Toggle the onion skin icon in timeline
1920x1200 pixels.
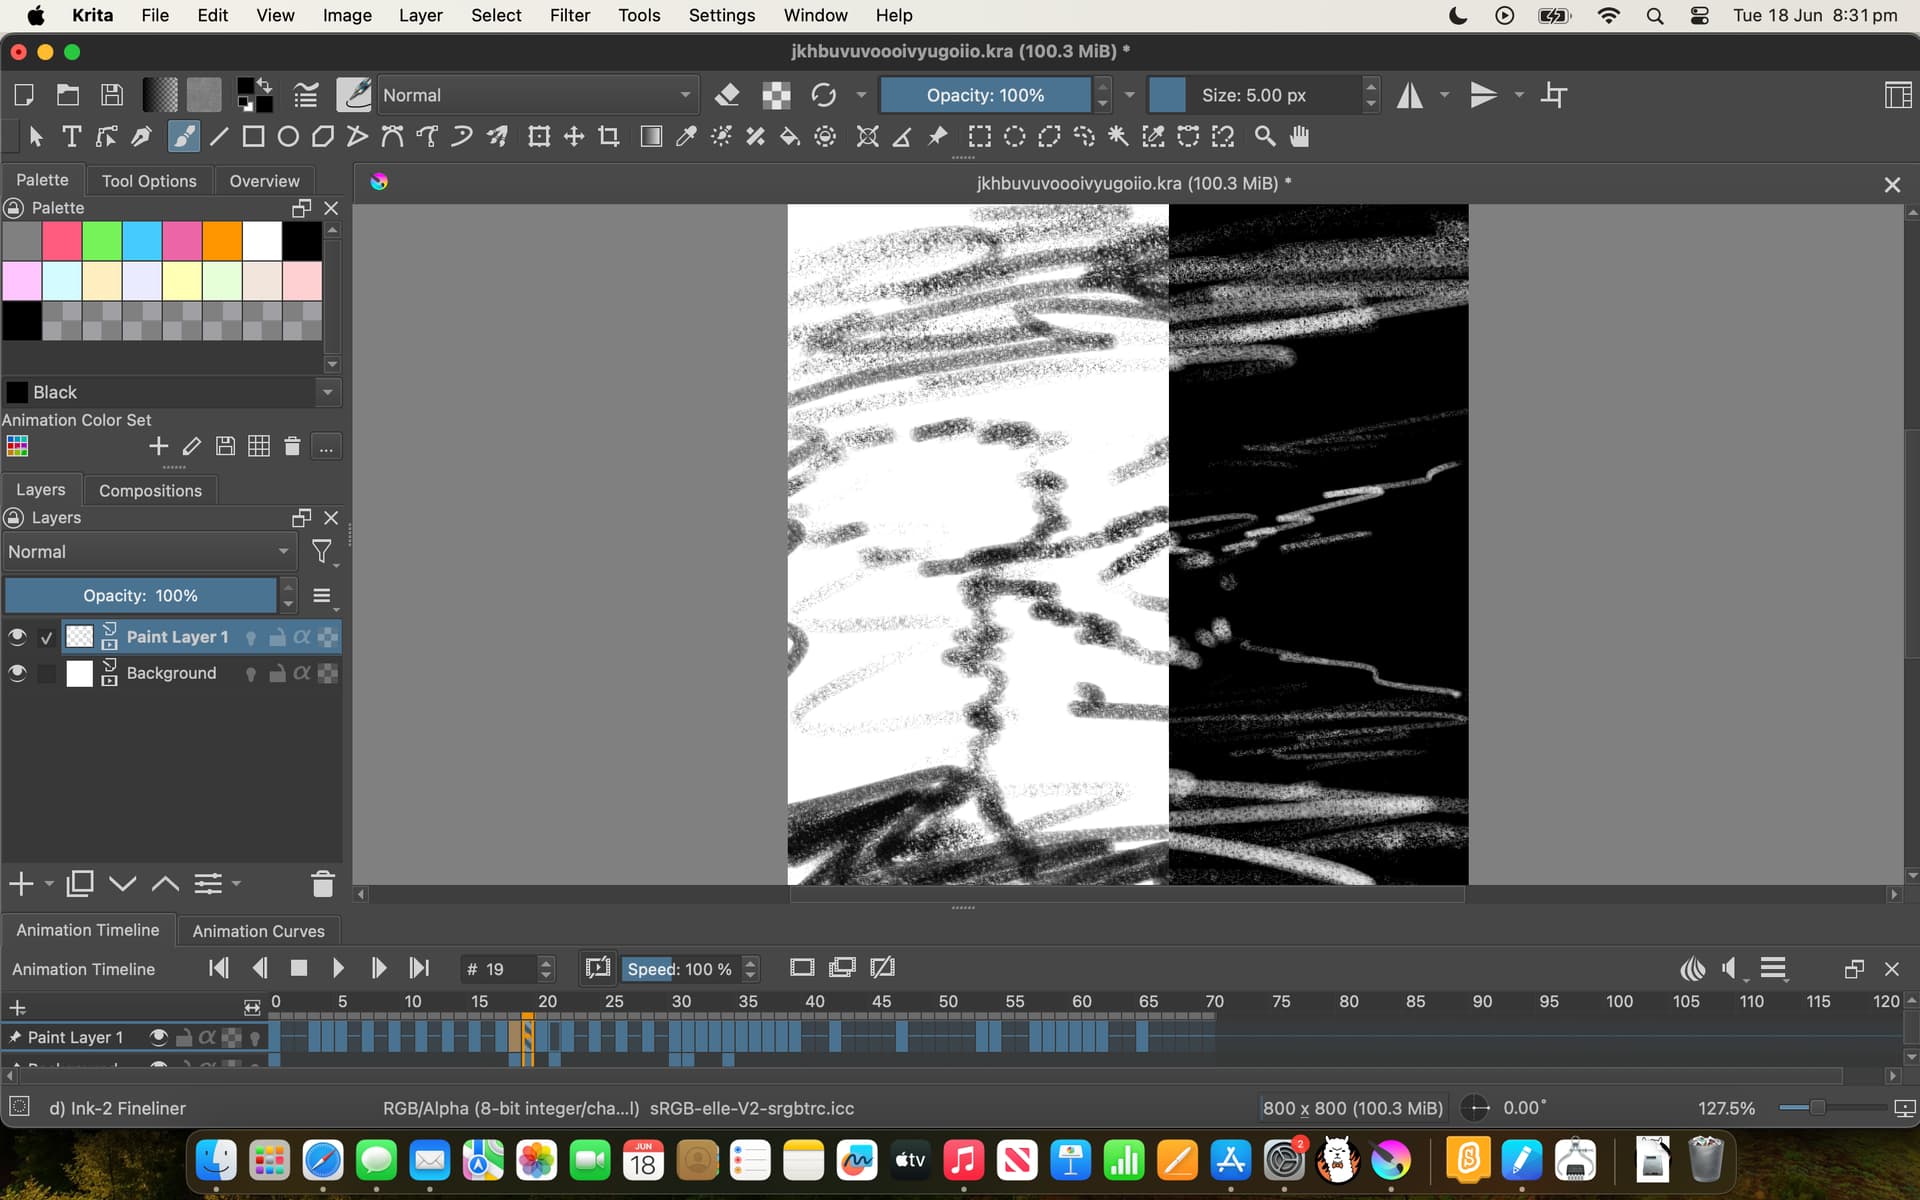1693,968
